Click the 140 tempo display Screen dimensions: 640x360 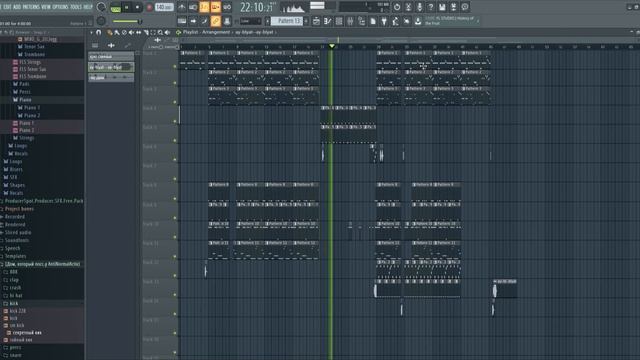click(x=164, y=7)
